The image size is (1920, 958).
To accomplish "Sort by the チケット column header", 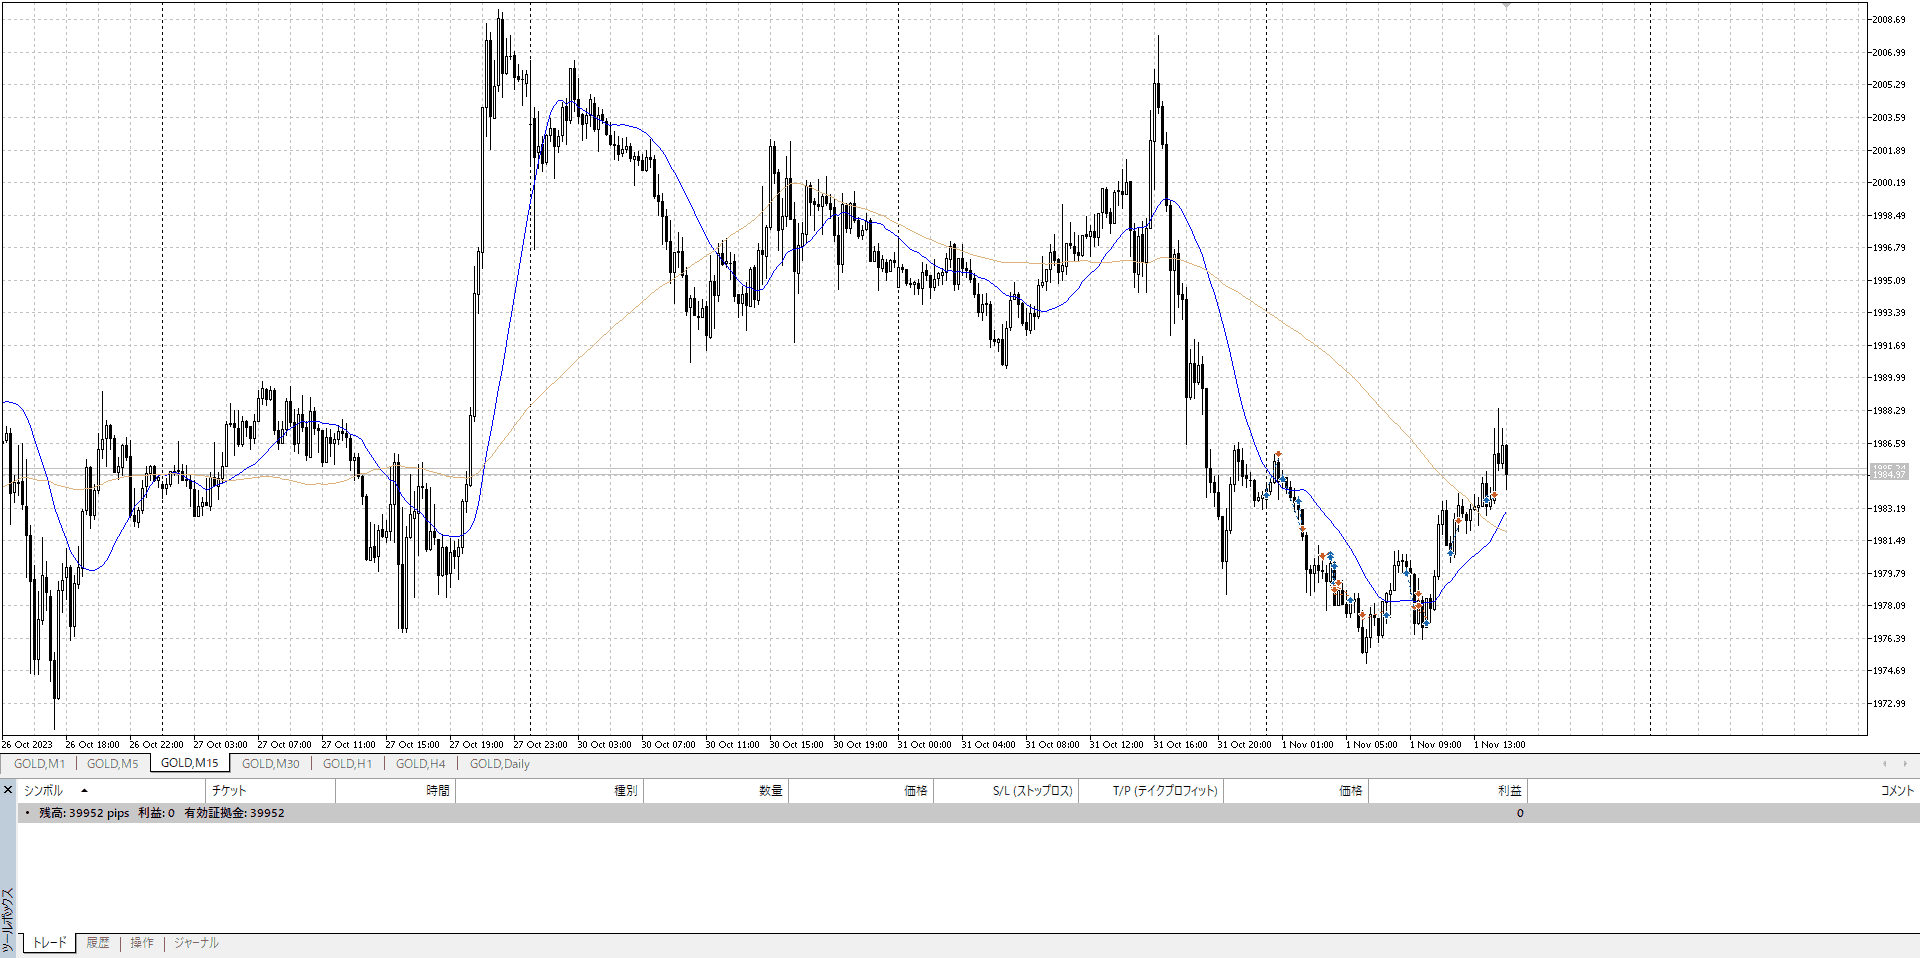I will 229,791.
